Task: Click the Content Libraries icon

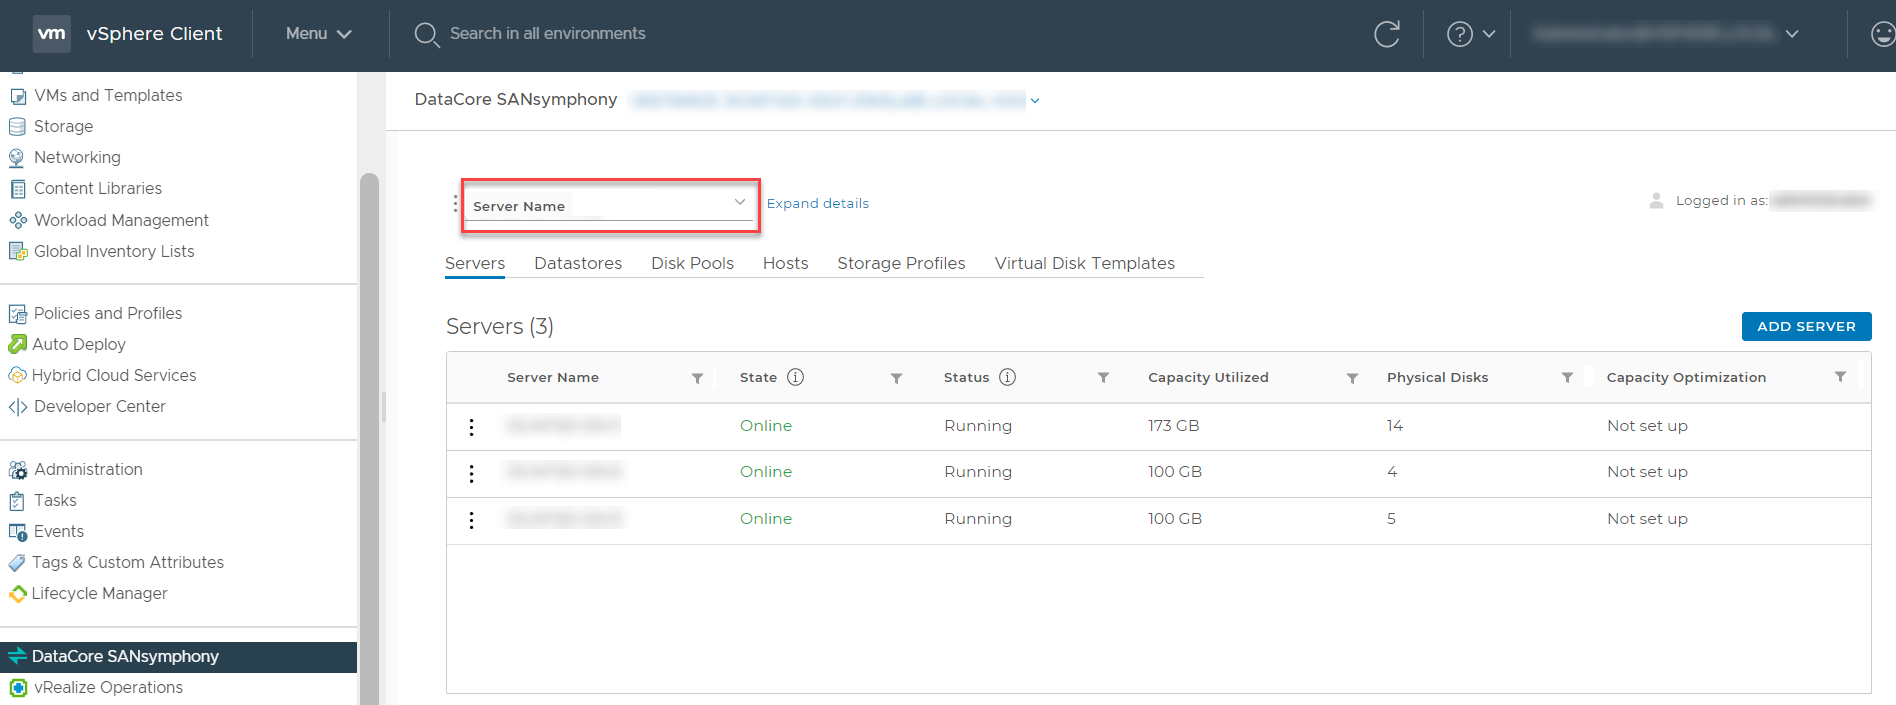Action: click(18, 189)
